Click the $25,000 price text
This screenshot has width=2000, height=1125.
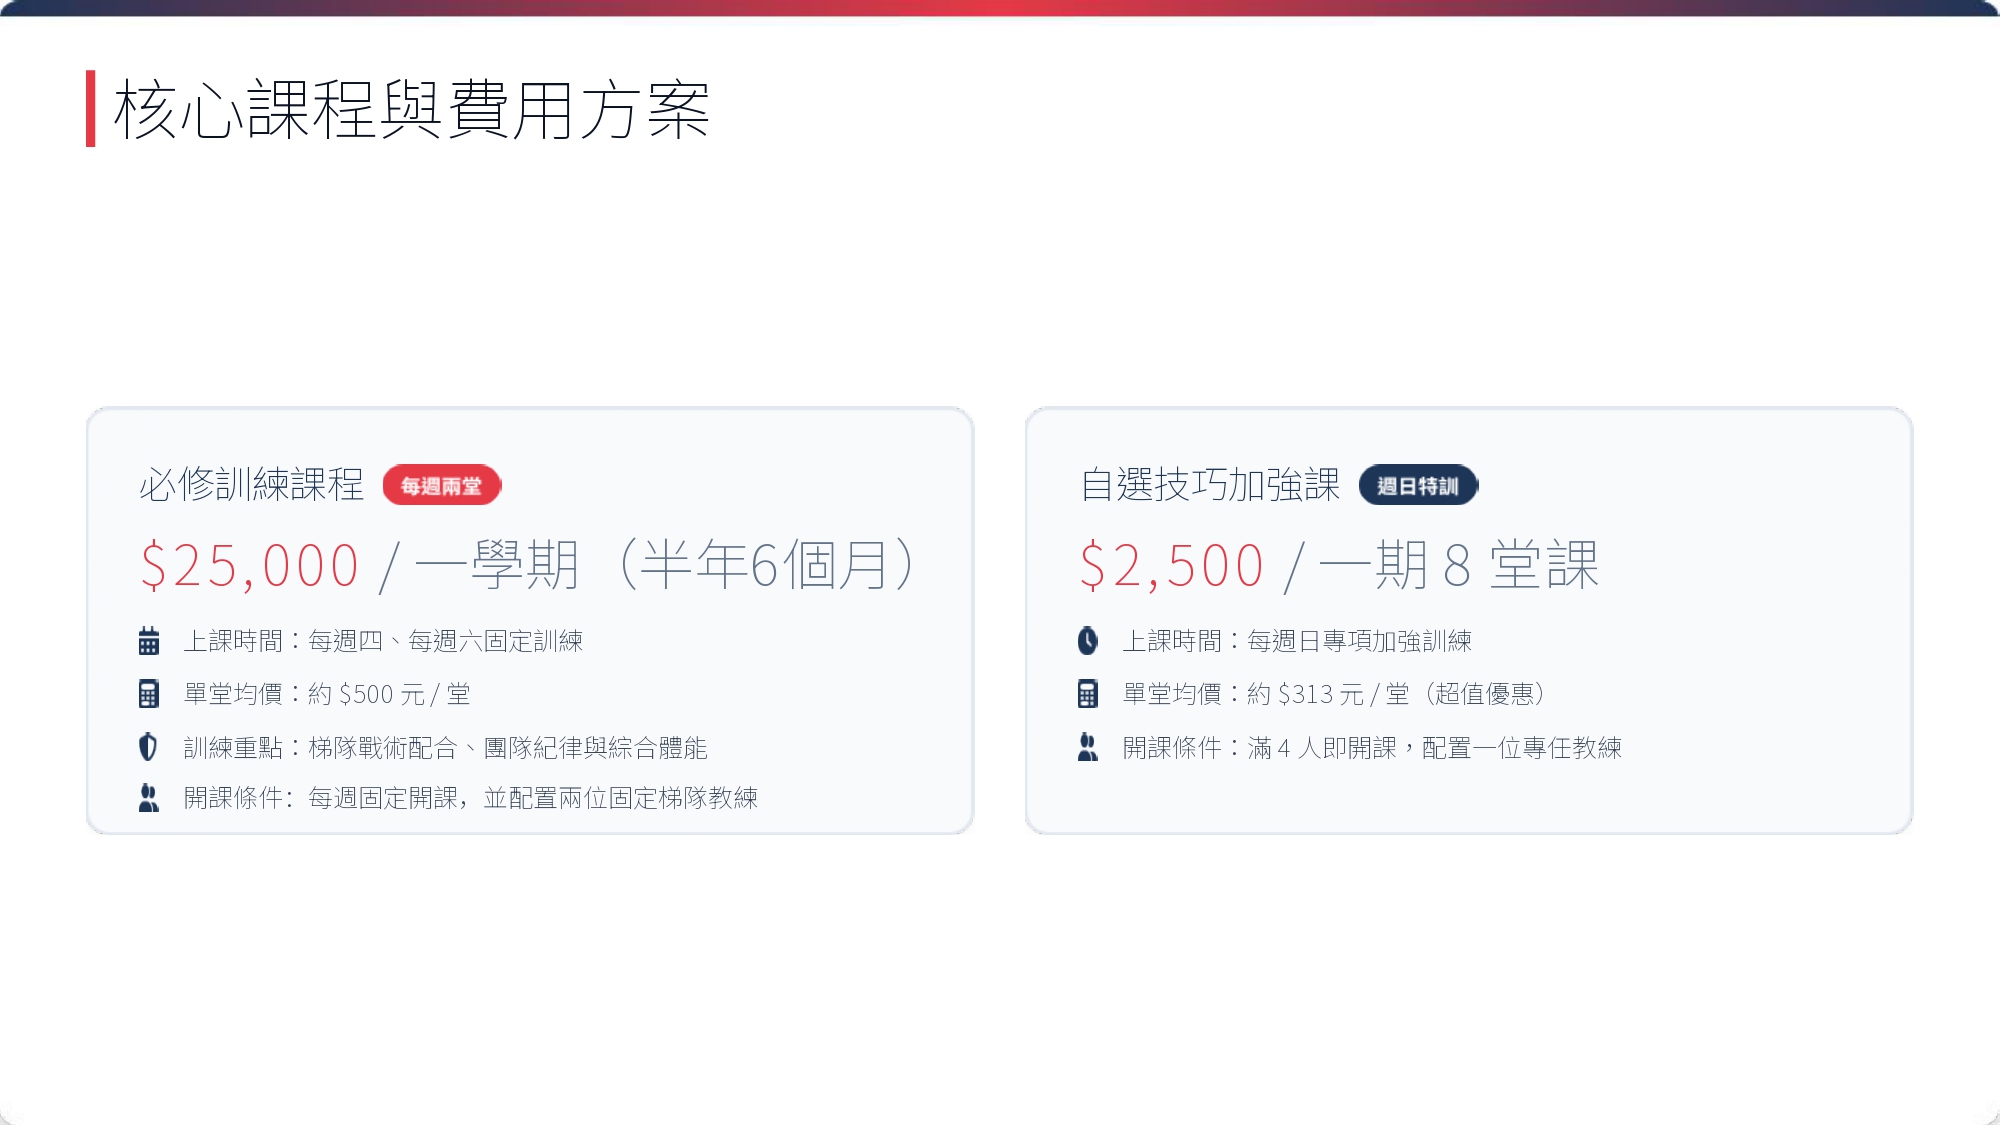click(x=250, y=566)
